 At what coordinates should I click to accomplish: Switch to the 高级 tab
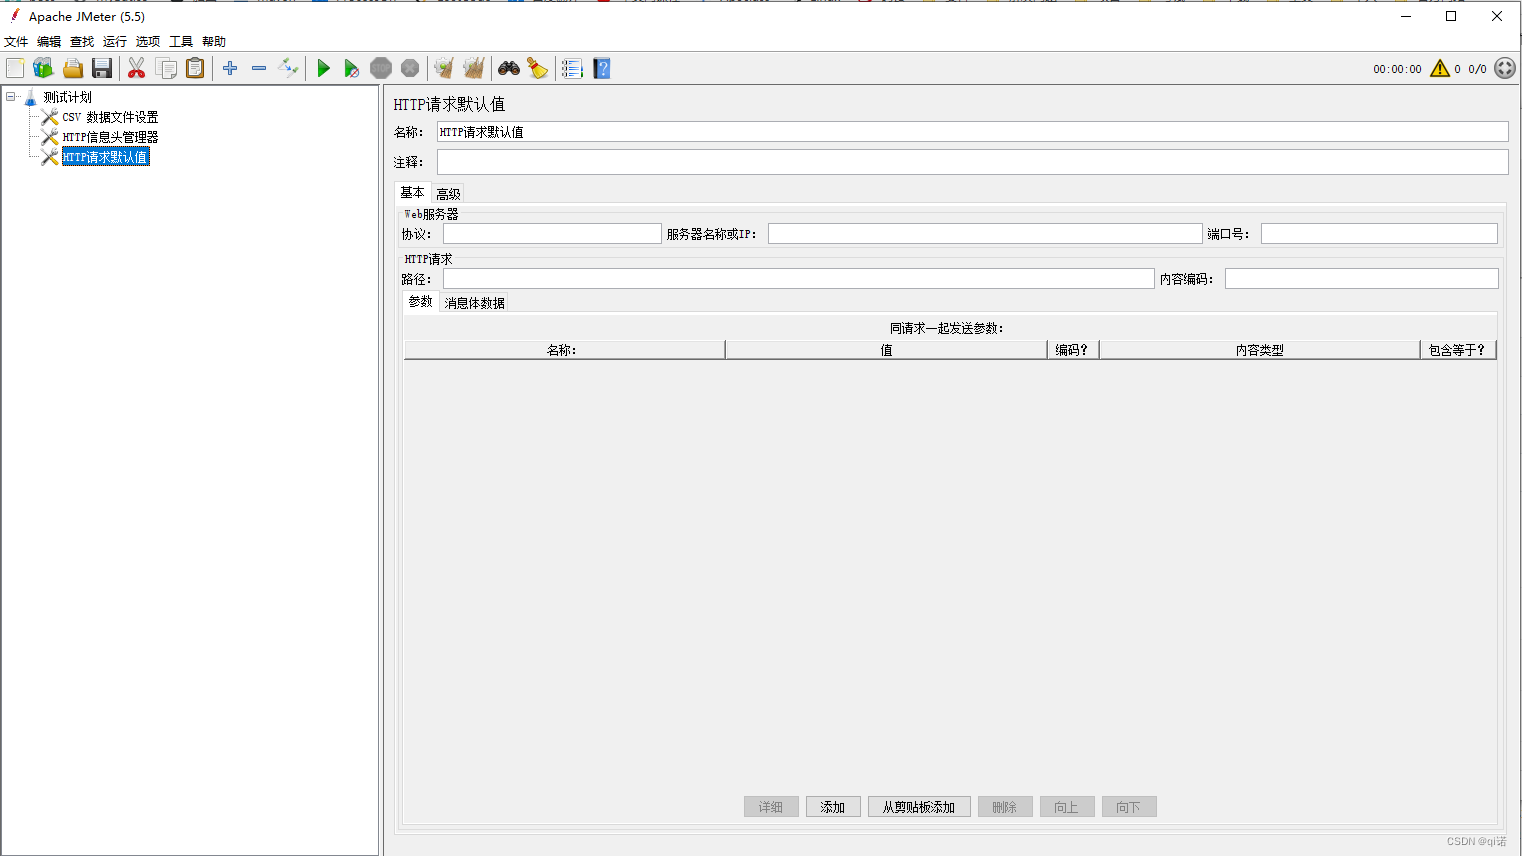(x=448, y=194)
